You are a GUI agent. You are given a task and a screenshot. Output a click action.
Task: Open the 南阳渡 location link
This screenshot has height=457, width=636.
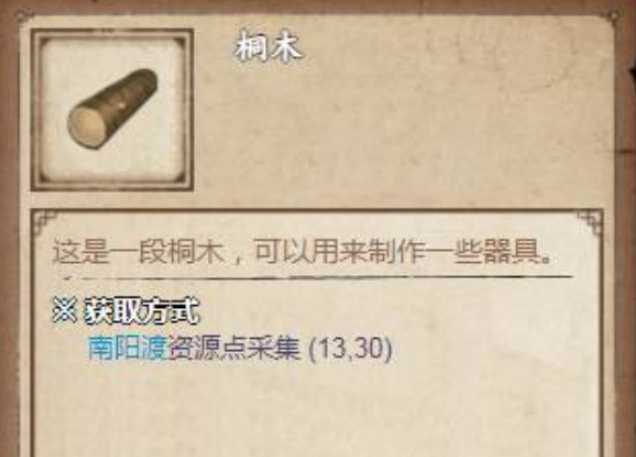point(129,349)
